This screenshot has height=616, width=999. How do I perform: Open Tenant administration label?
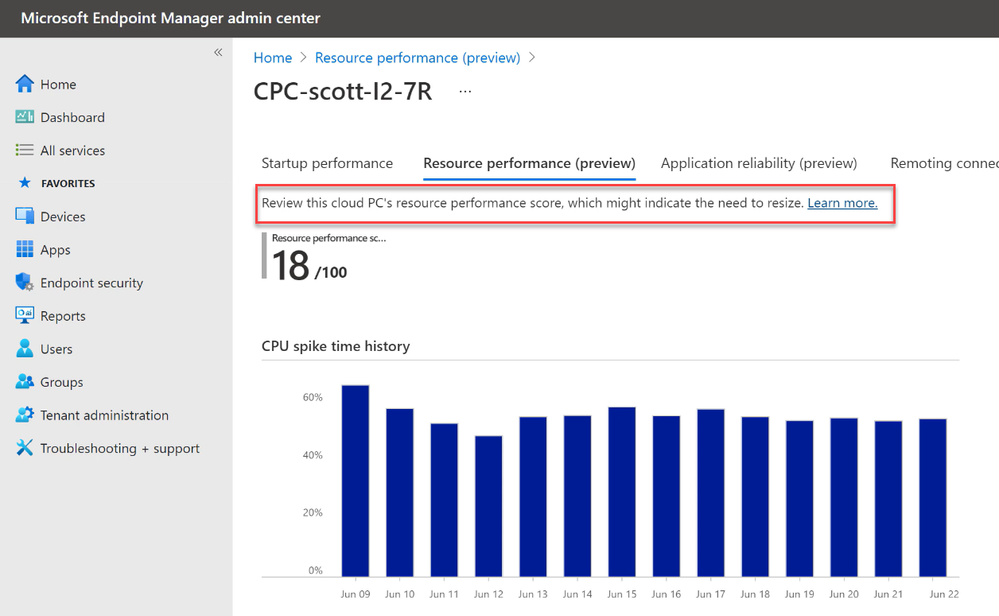click(x=104, y=415)
